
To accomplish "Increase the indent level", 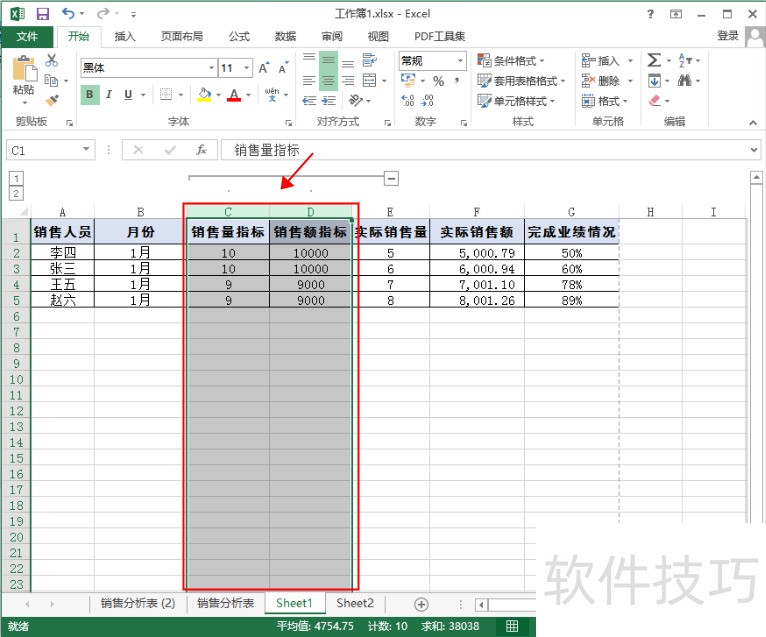I will (328, 101).
